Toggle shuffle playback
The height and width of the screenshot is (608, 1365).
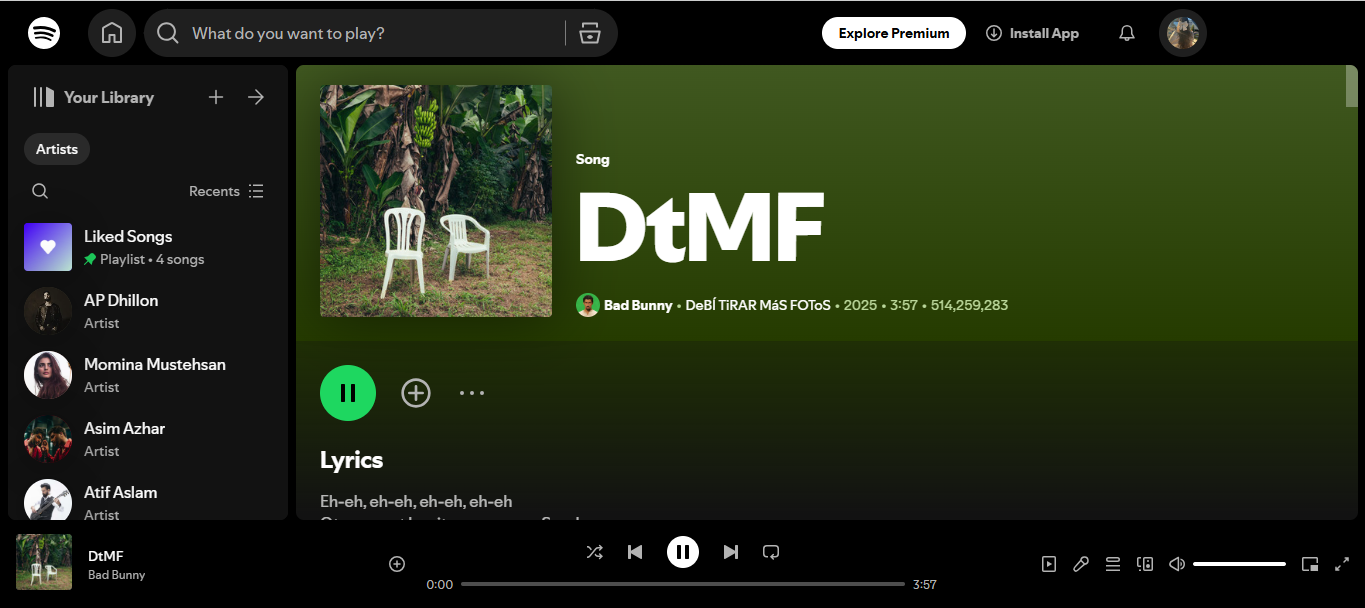click(595, 551)
